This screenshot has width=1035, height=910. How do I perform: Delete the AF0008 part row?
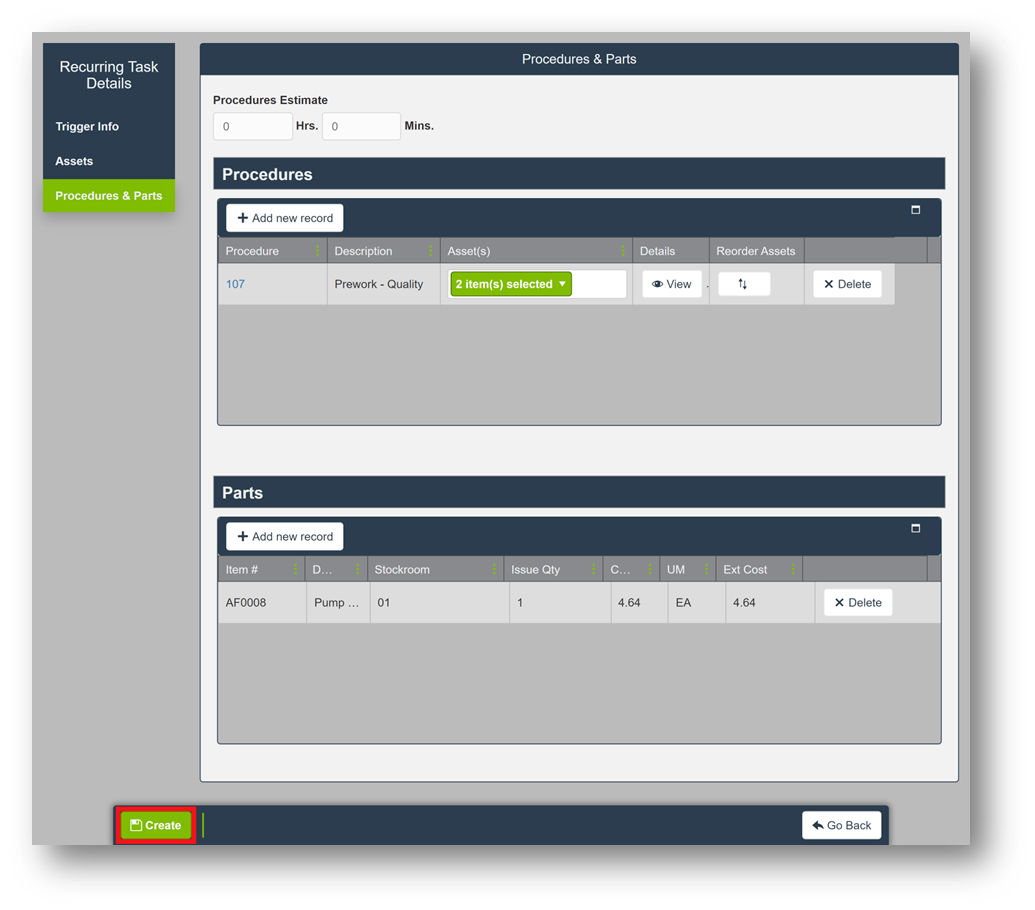pyautogui.click(x=857, y=603)
